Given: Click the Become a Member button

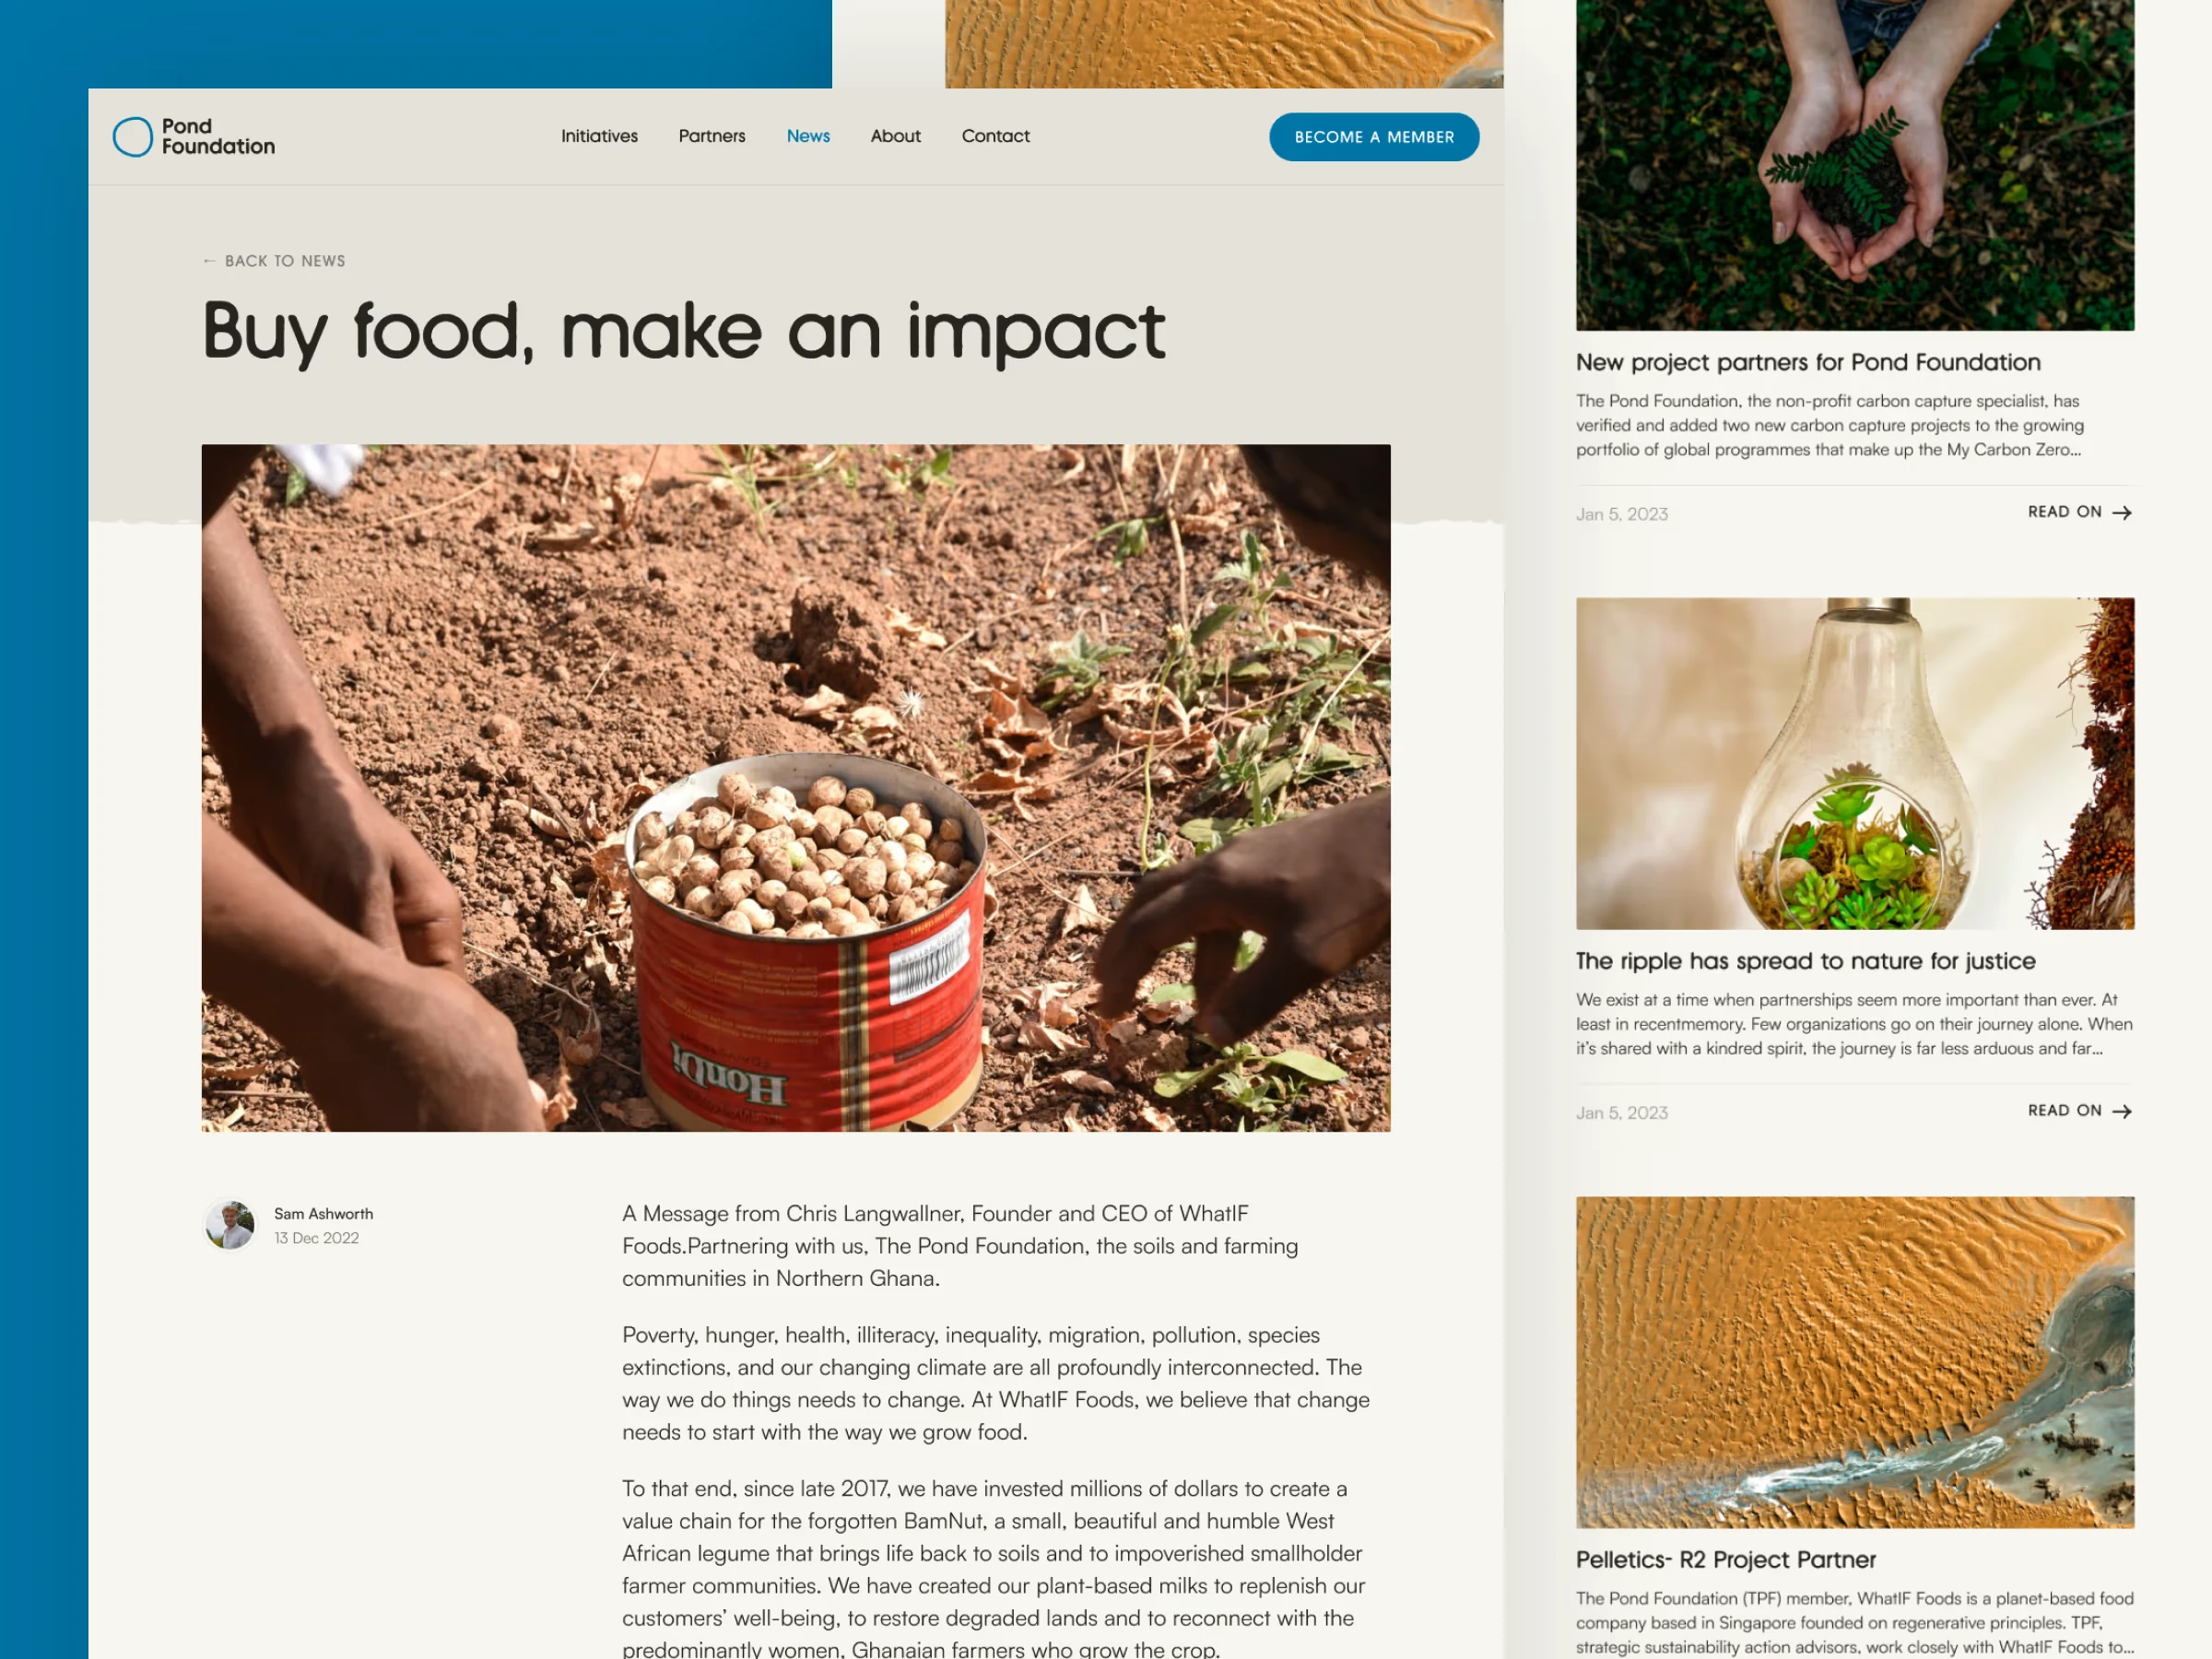Looking at the screenshot, I should [x=1374, y=137].
